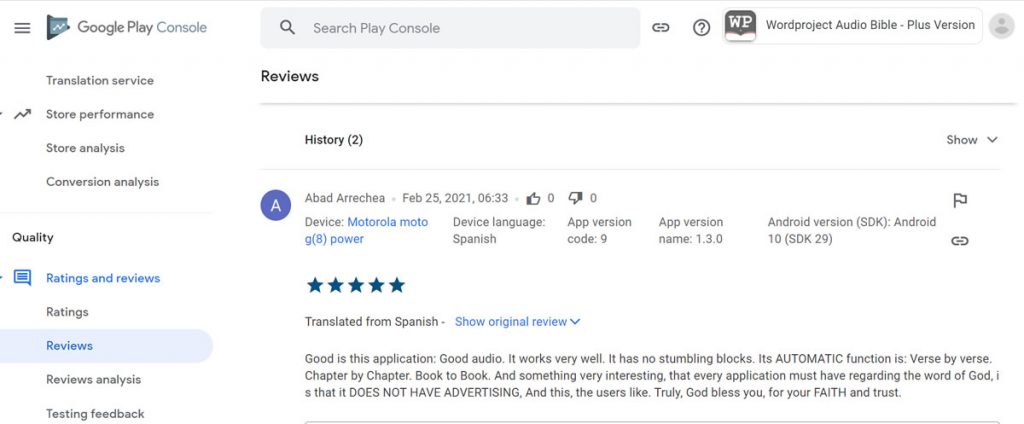This screenshot has height=424, width=1024.
Task: Collapse the Store performance section arrow
Action: click(21, 114)
